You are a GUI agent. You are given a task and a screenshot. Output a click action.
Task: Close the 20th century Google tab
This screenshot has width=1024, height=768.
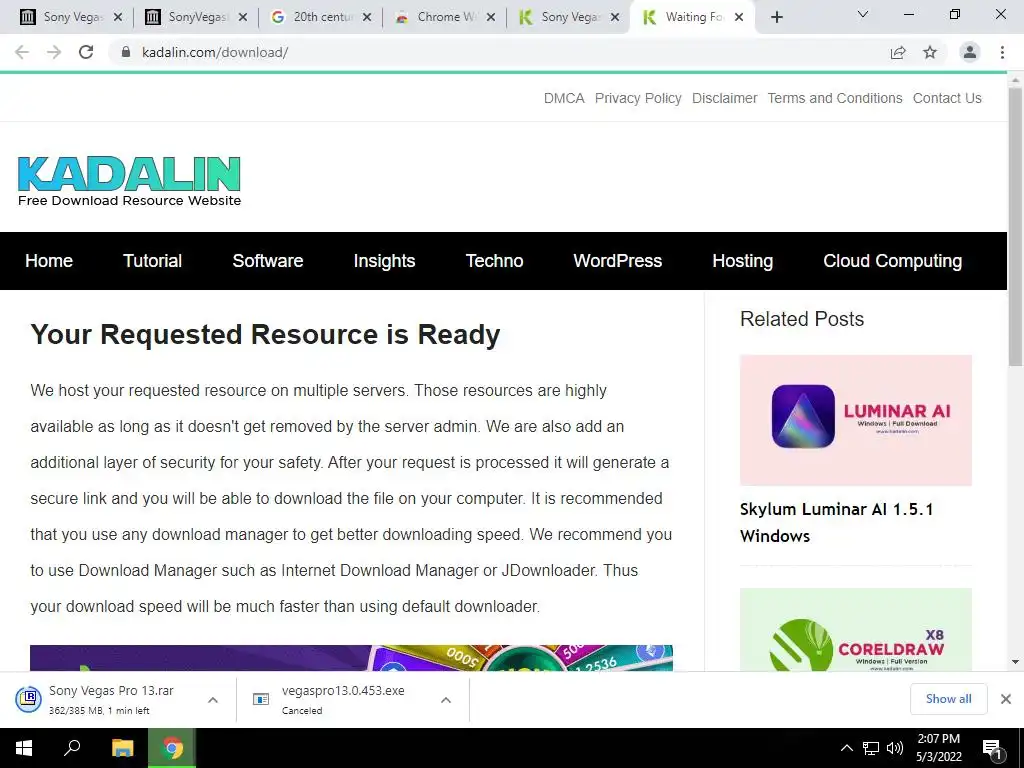pyautogui.click(x=367, y=18)
